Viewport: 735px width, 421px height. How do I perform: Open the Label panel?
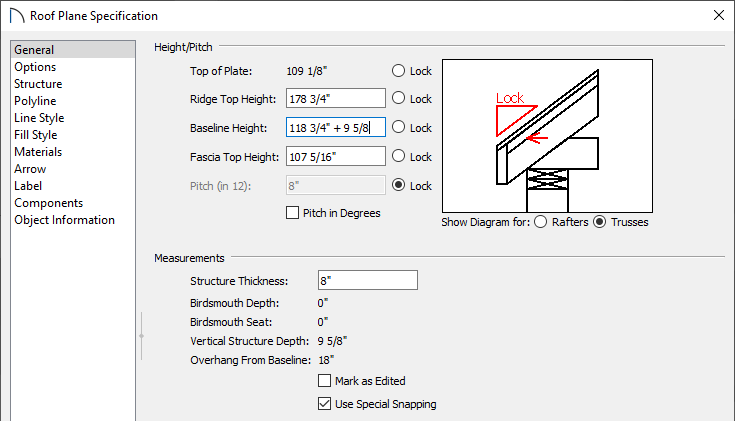pyautogui.click(x=28, y=186)
